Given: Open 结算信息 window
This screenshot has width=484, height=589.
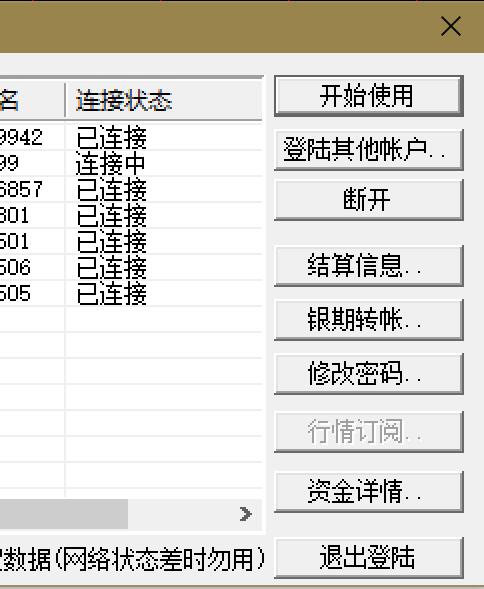Looking at the screenshot, I should point(369,266).
